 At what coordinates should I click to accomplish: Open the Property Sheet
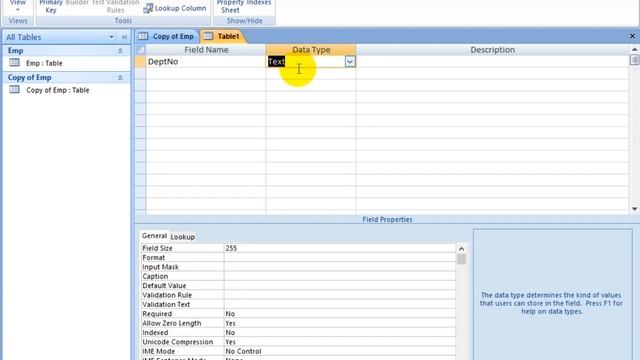tap(230, 7)
